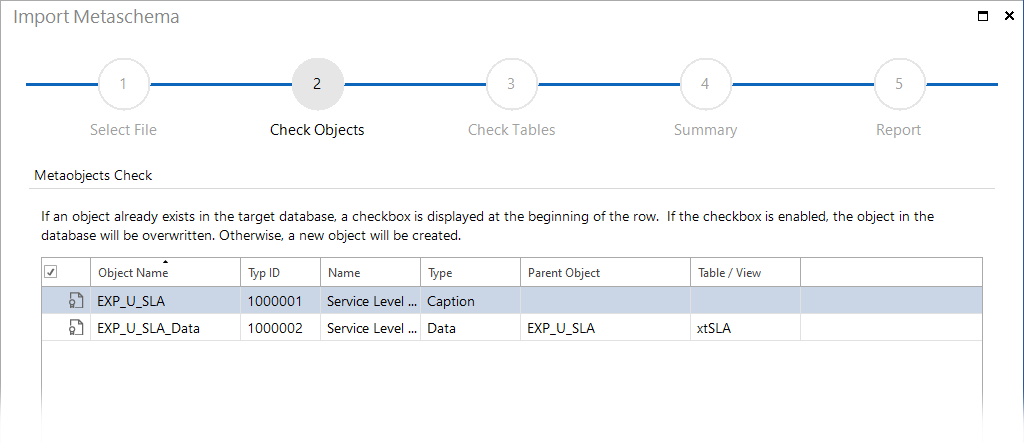Viewport: 1024px width, 443px height.
Task: Click the Typ ID 1000001 cell
Action: (x=280, y=301)
